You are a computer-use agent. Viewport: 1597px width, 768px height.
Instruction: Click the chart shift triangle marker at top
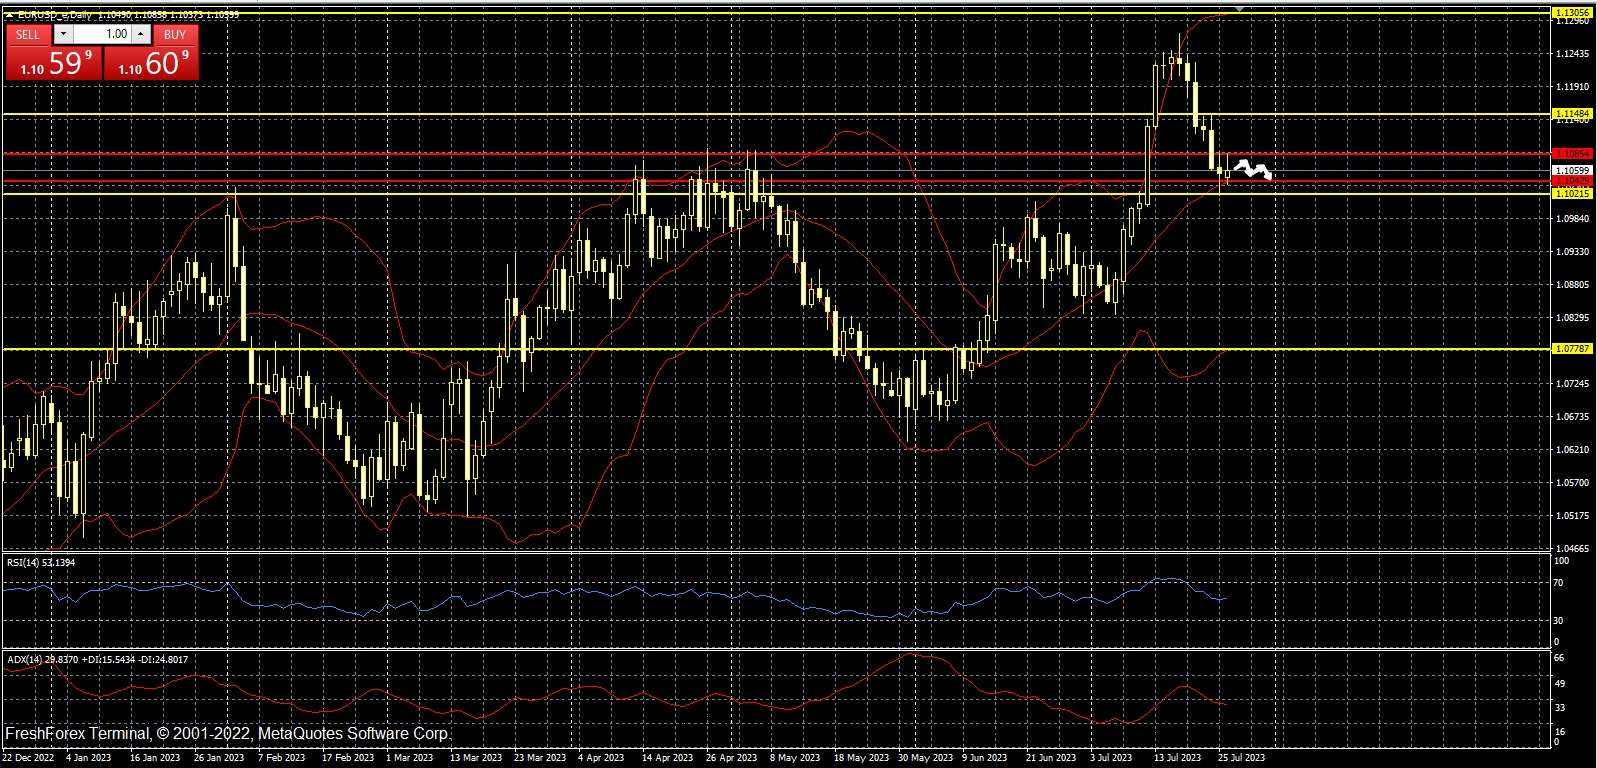[1240, 8]
